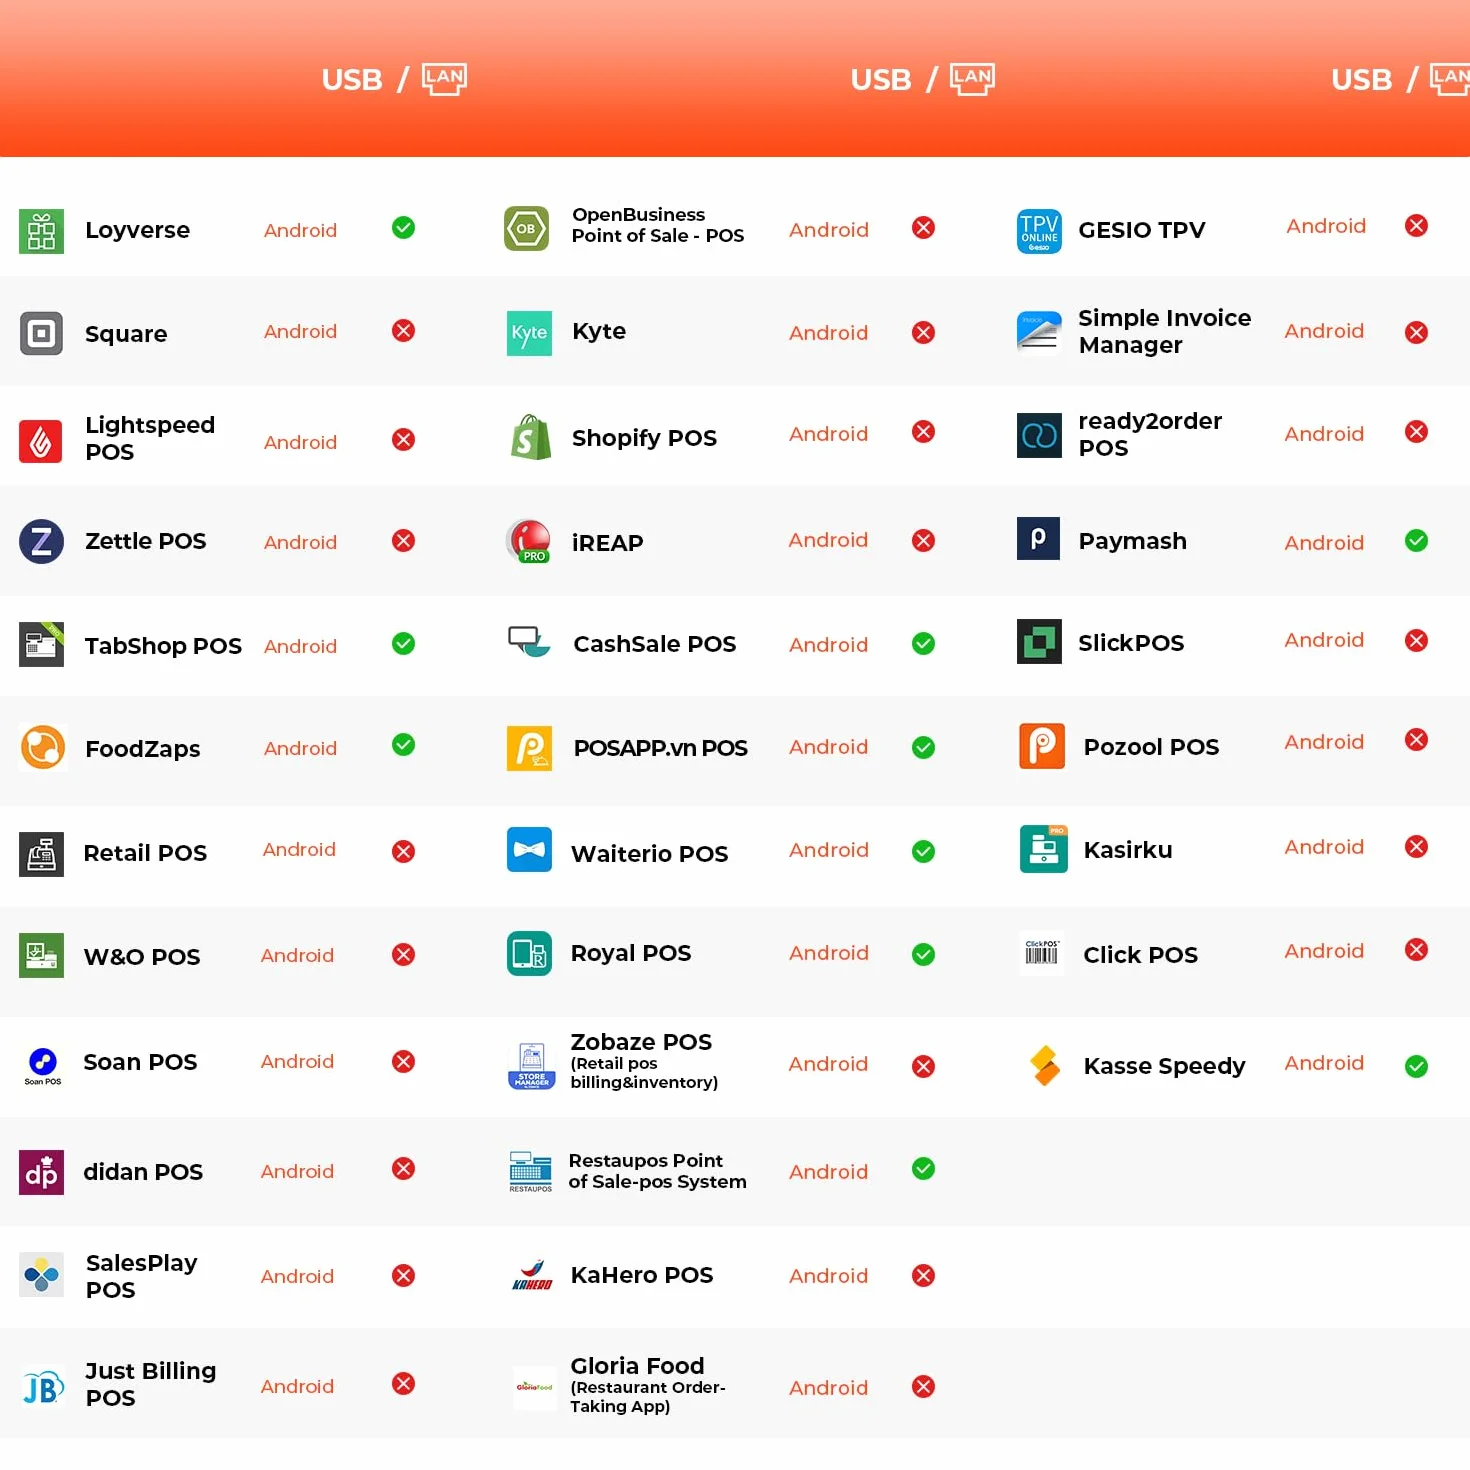The image size is (1470, 1470).
Task: Open the Royal POS teal device logo
Action: tap(529, 954)
